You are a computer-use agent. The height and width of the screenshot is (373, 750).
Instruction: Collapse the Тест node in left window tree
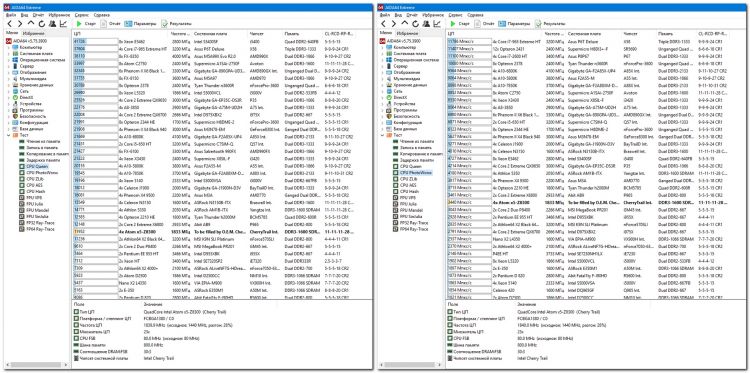tap(9, 135)
